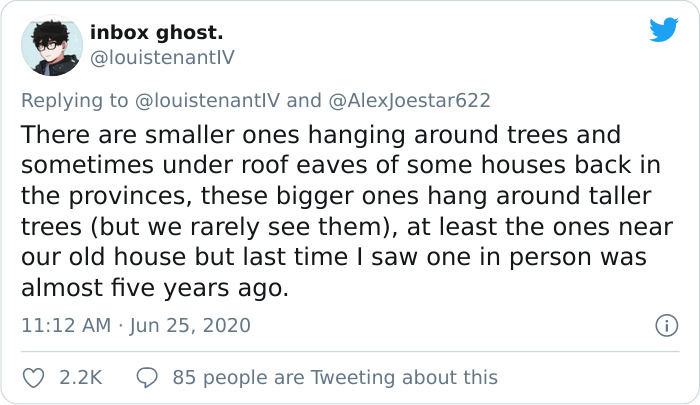Click the 2.2K likes count
The image size is (700, 405).
(80, 377)
